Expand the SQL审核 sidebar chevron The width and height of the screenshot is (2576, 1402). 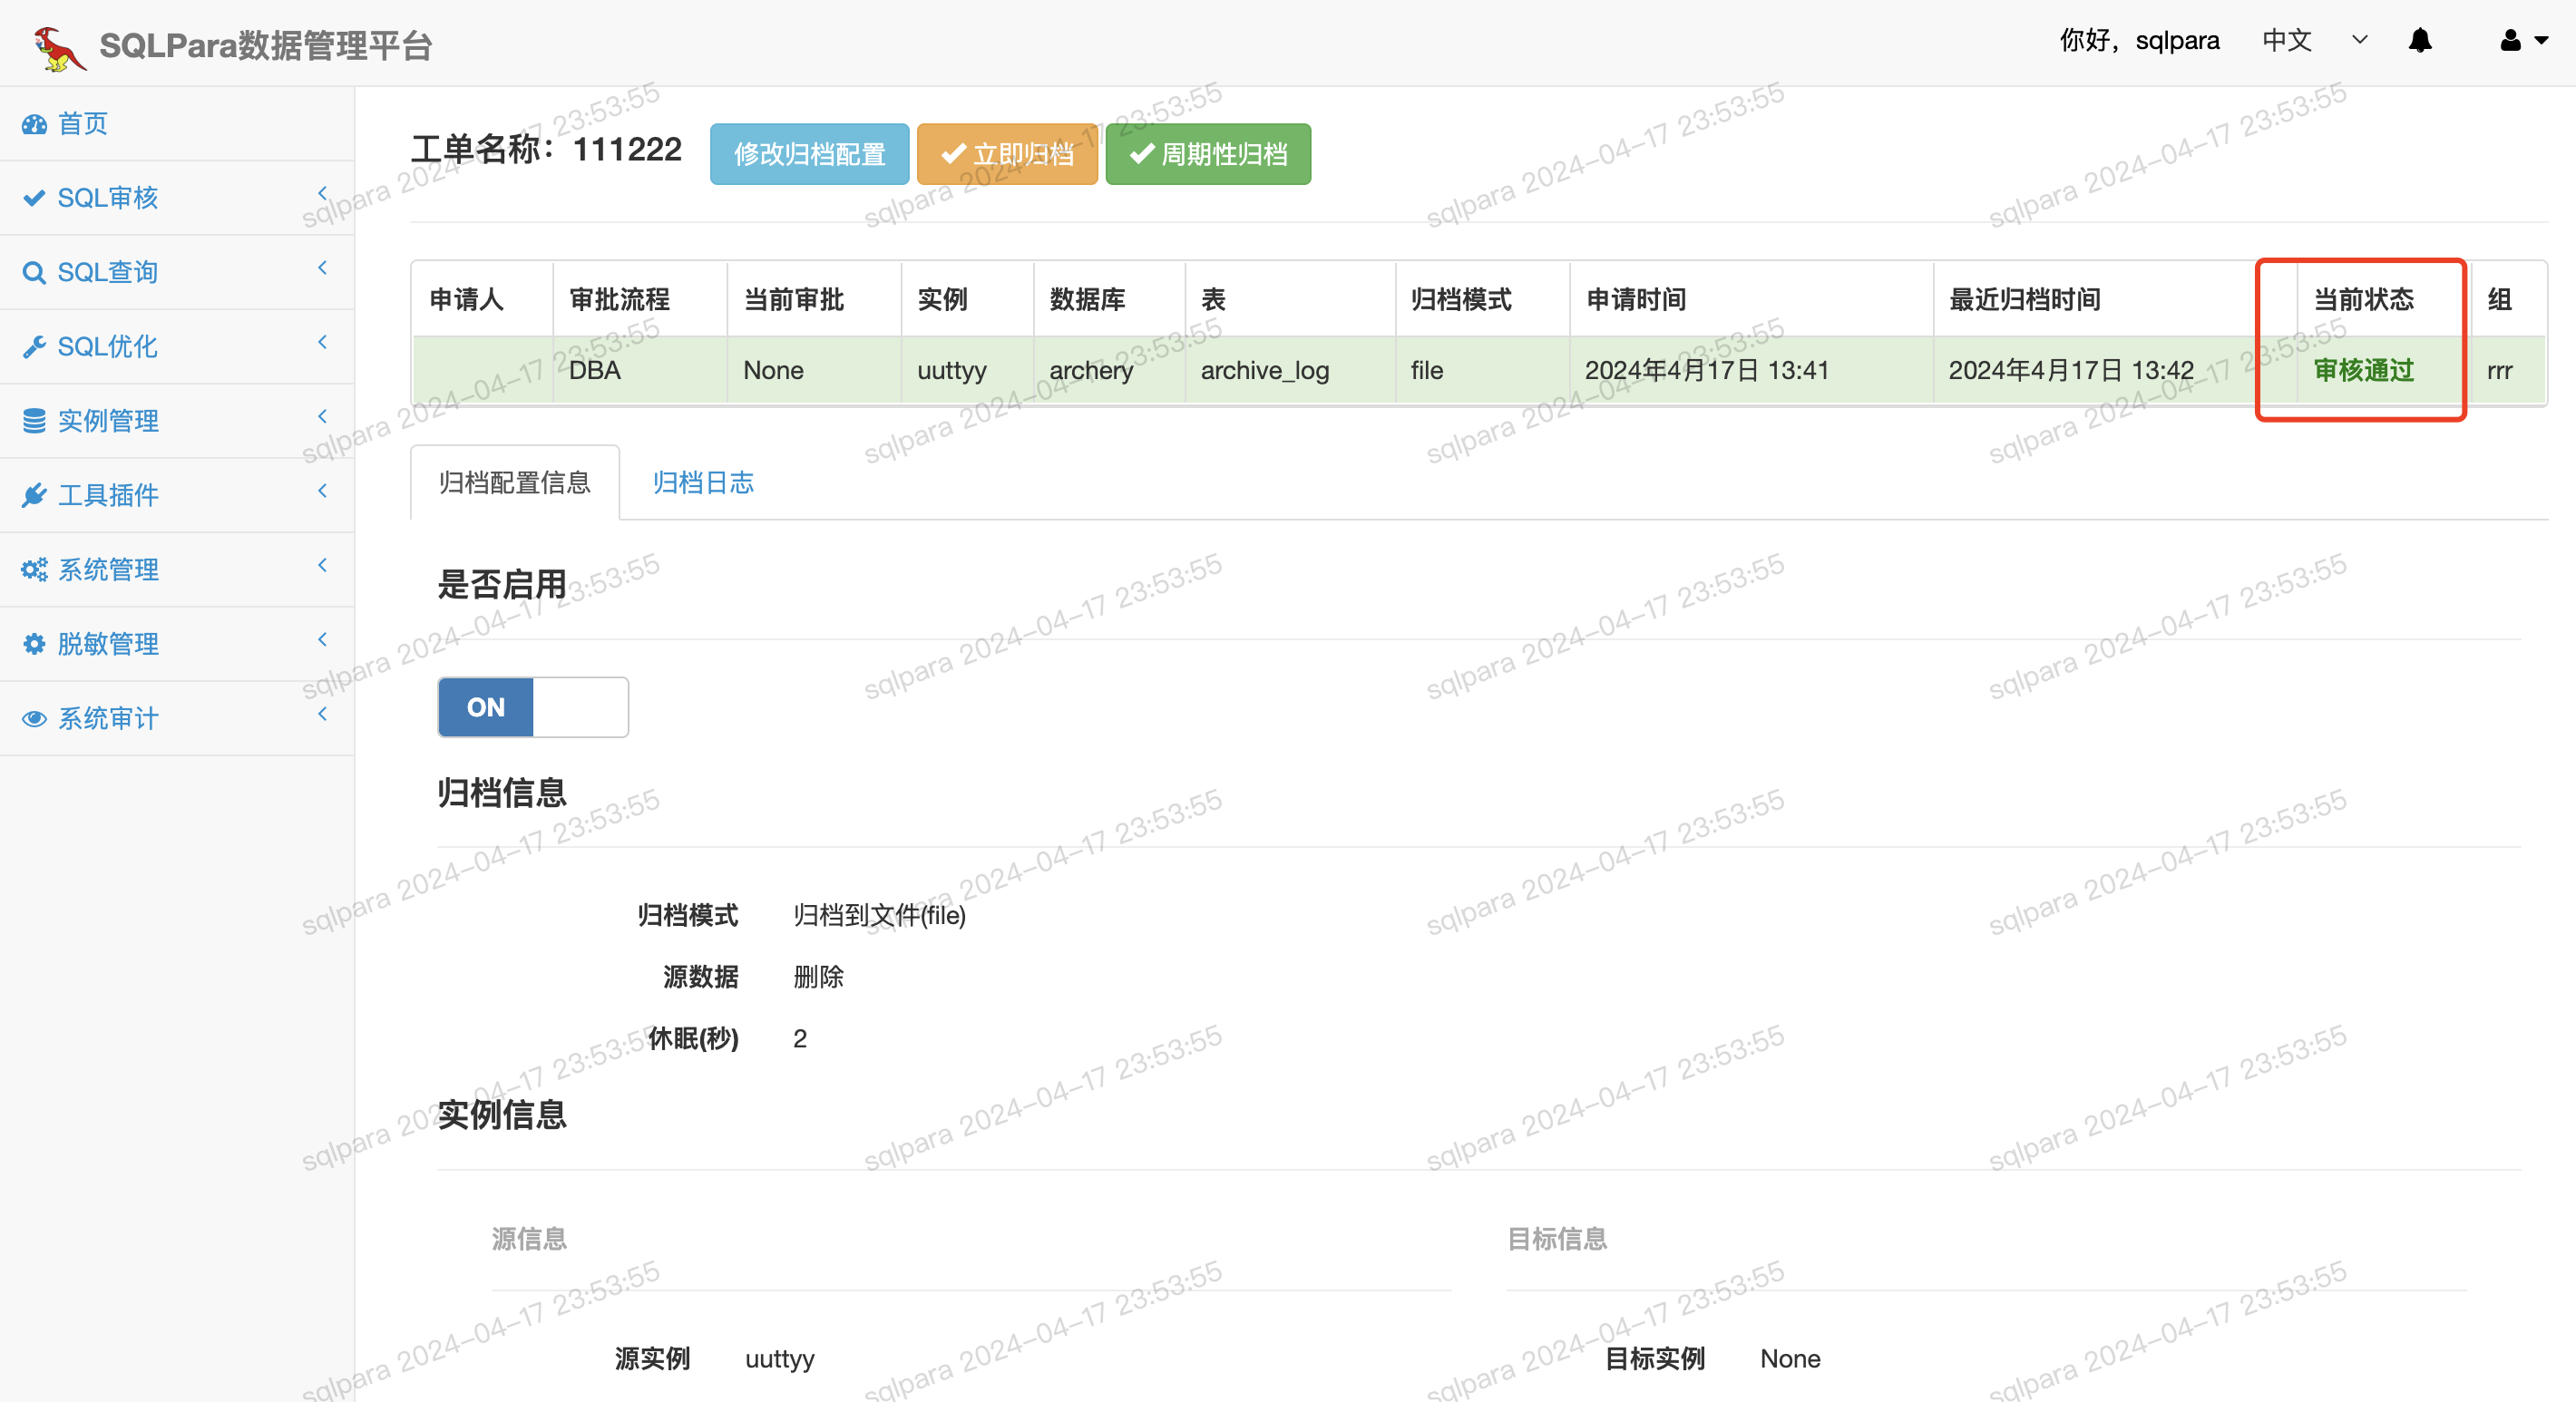tap(322, 193)
